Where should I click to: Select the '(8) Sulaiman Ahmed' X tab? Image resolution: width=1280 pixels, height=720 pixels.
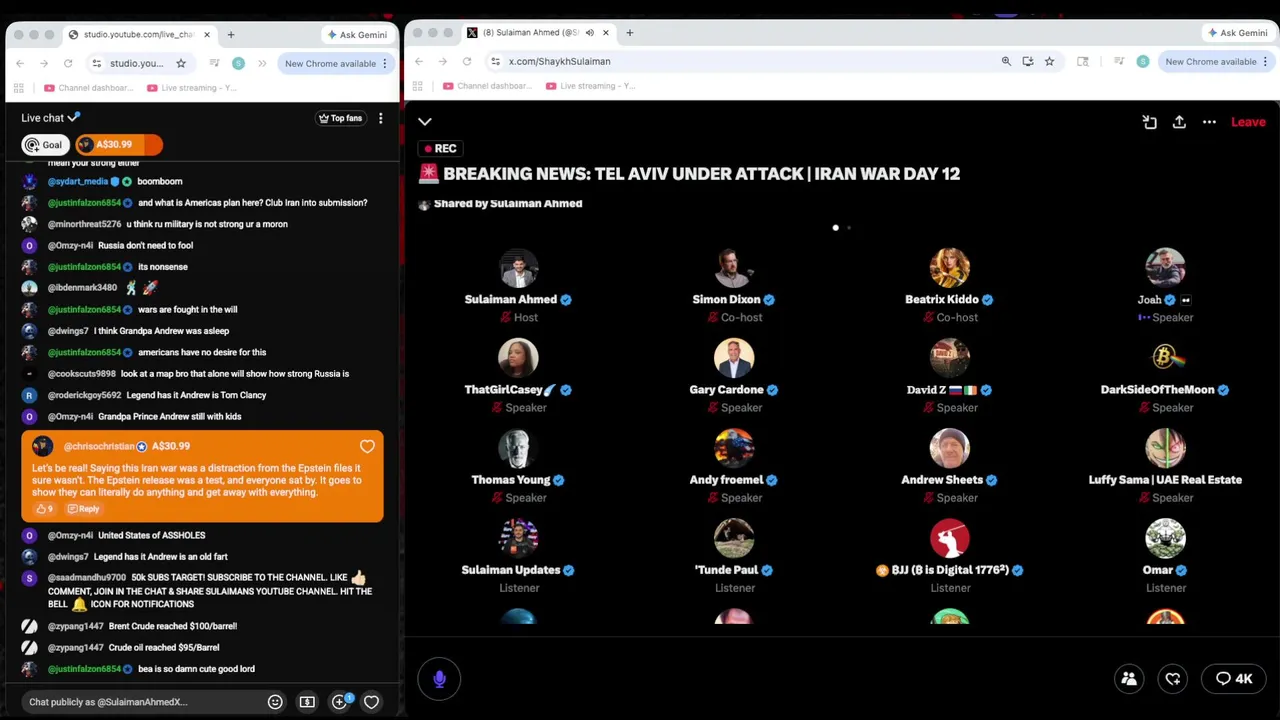(x=538, y=33)
